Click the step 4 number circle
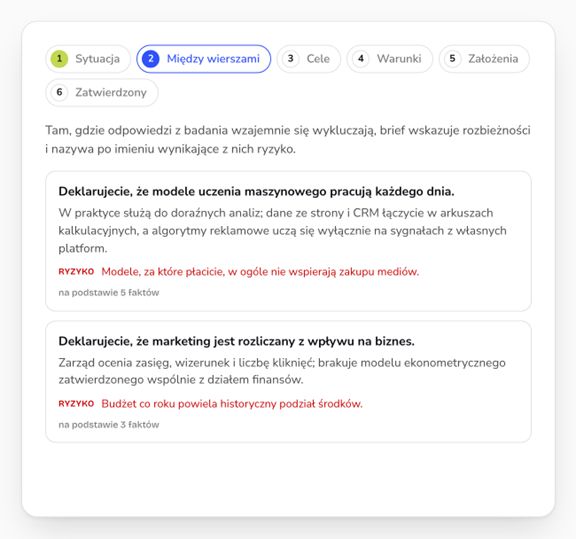This screenshot has height=539, width=576. tap(361, 59)
